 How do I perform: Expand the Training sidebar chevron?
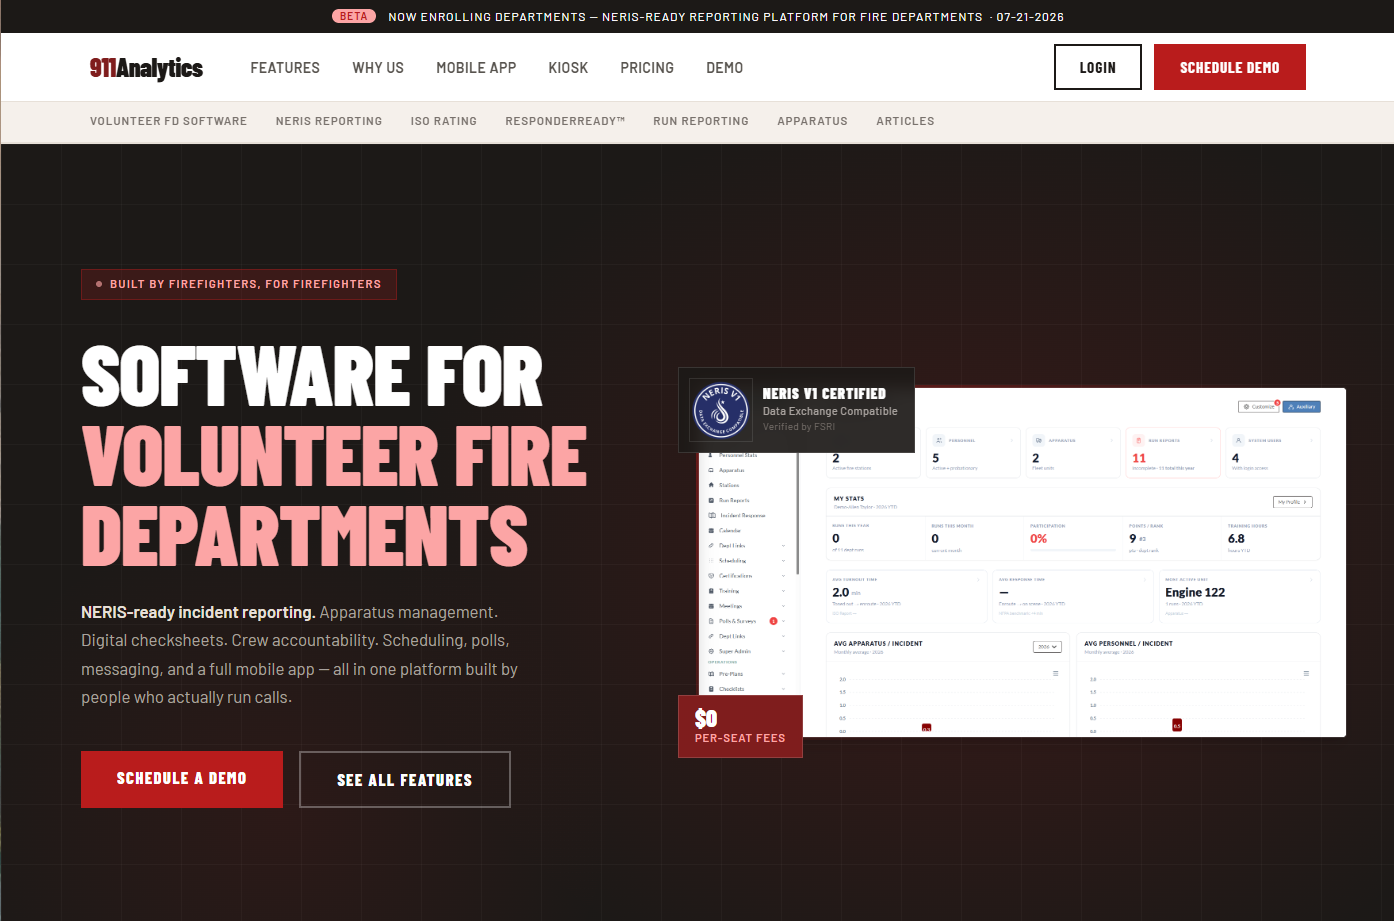[x=783, y=591]
